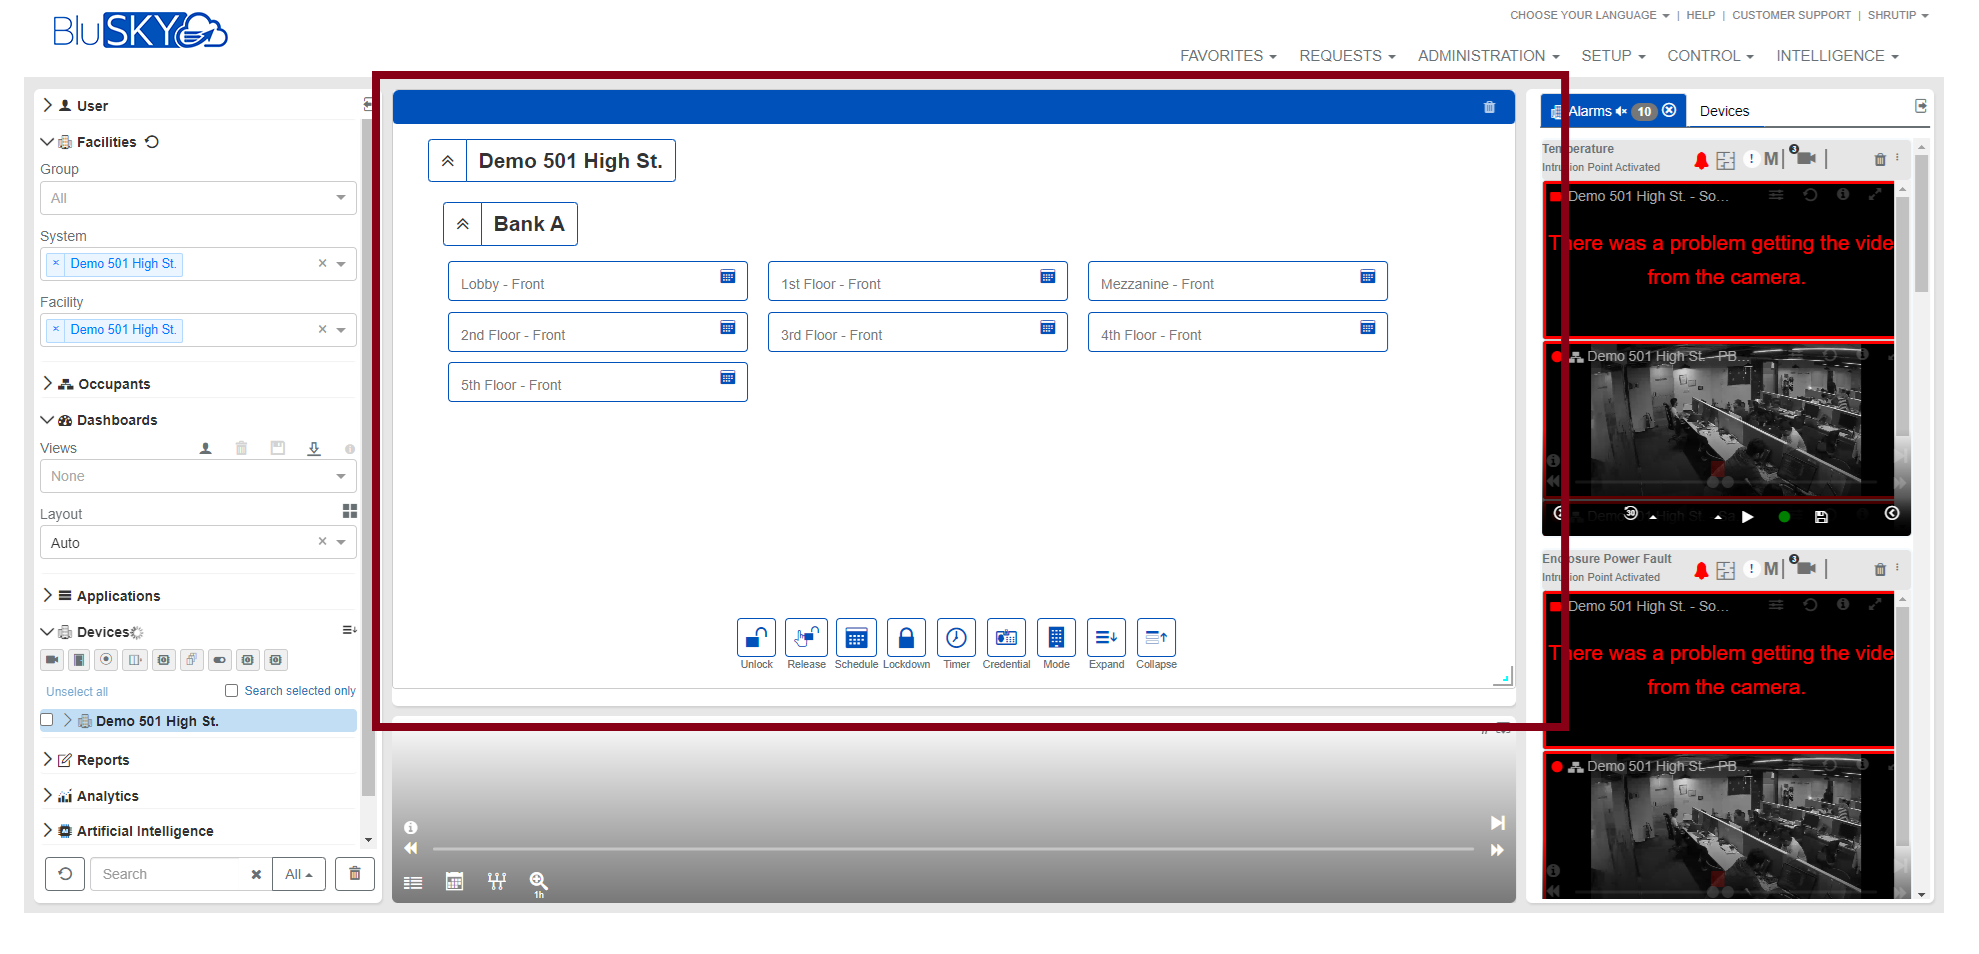The width and height of the screenshot is (1979, 954).
Task: Click the Unselect all link
Action: (x=77, y=692)
